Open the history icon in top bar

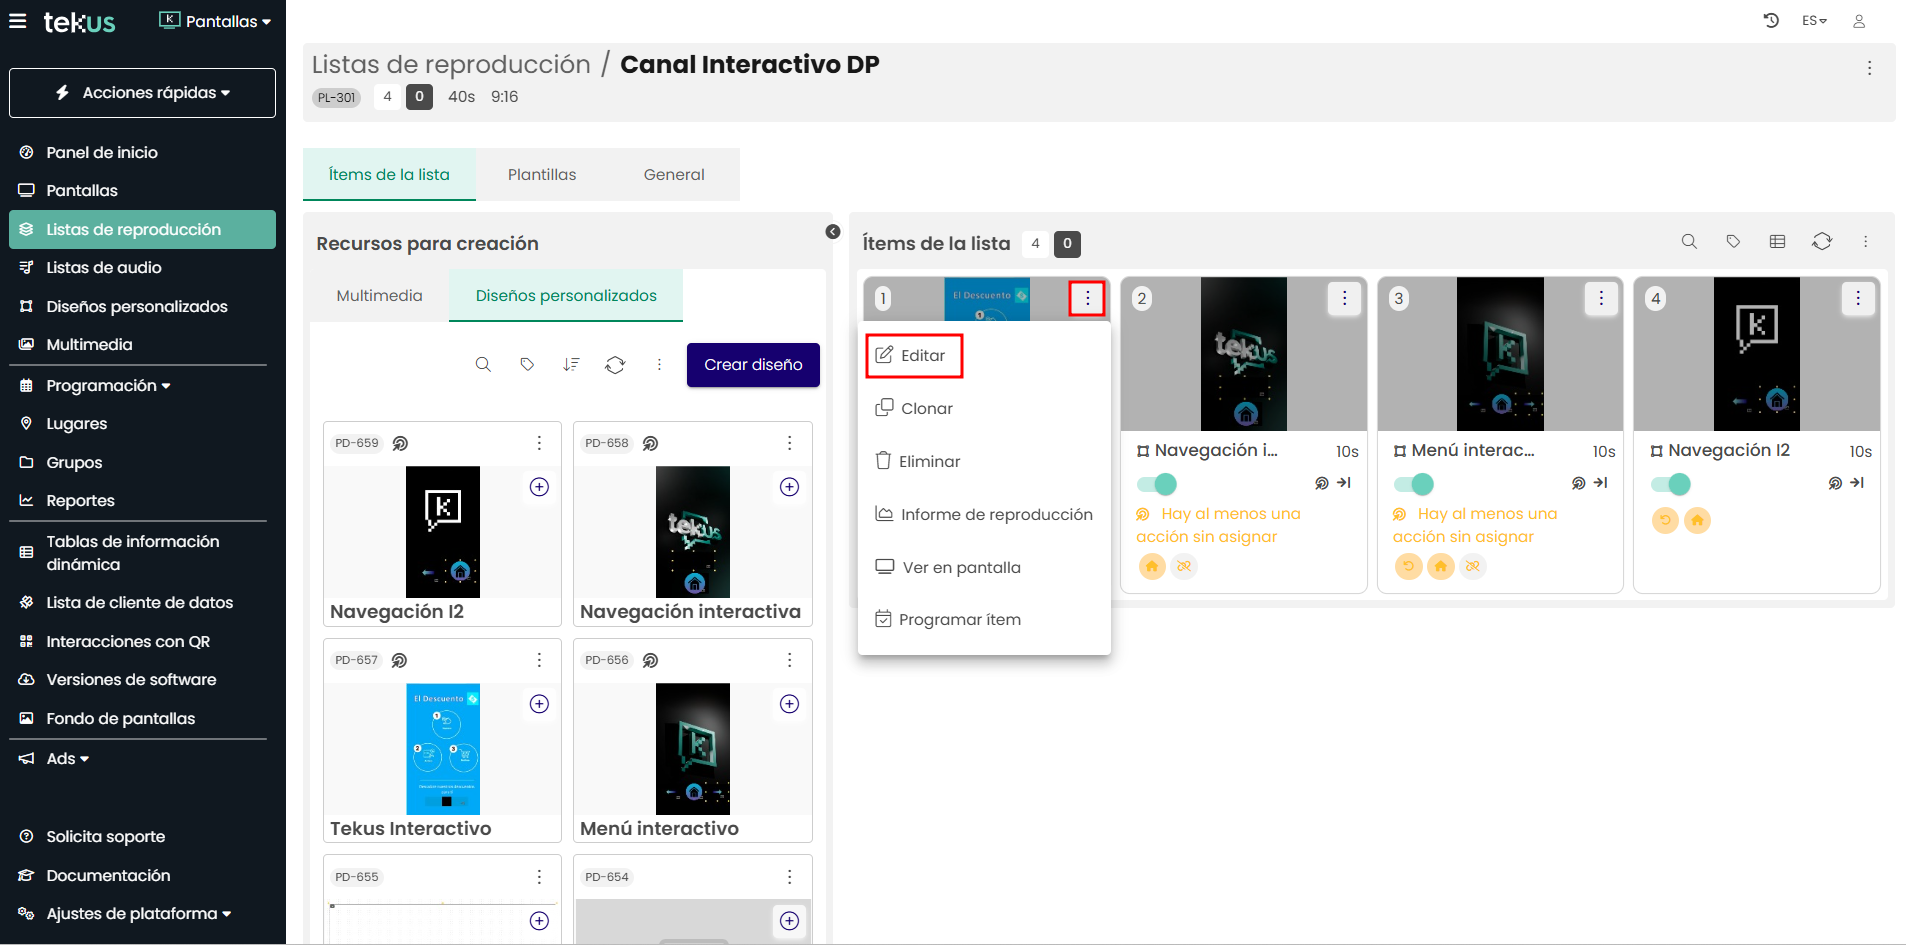click(x=1771, y=21)
